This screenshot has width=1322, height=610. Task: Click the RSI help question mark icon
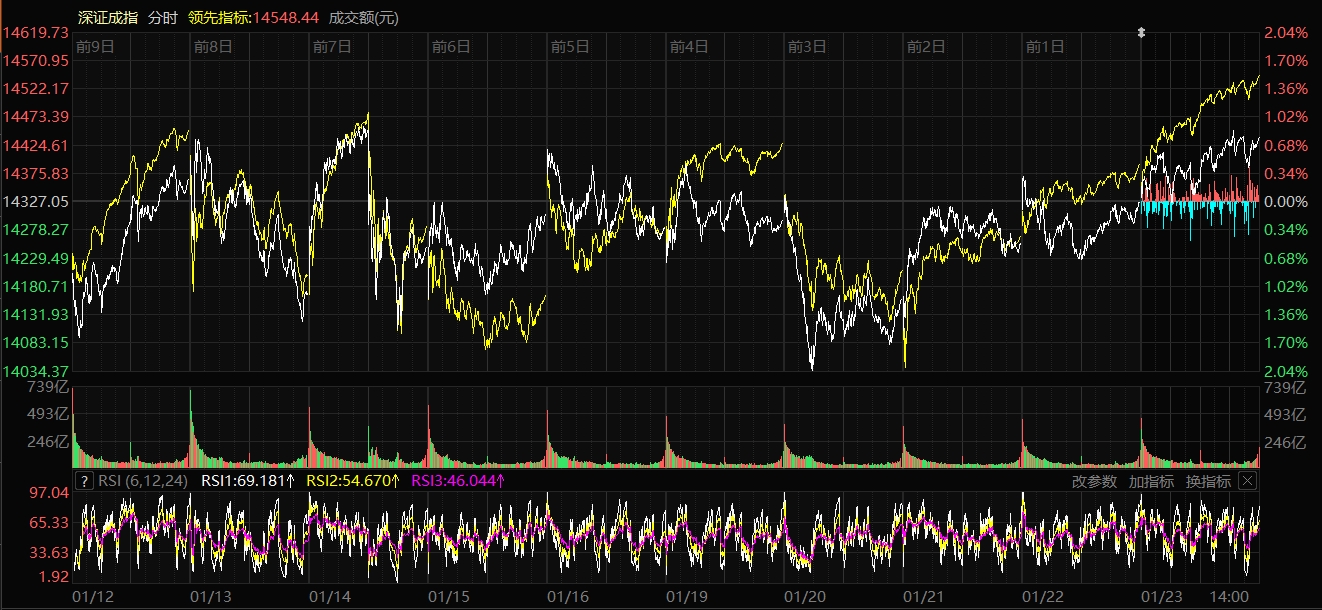pyautogui.click(x=84, y=481)
